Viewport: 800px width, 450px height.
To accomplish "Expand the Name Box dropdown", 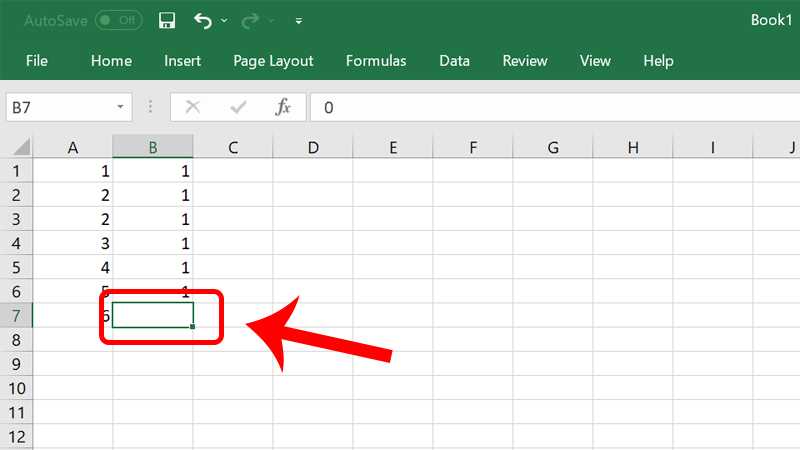I will [x=121, y=107].
